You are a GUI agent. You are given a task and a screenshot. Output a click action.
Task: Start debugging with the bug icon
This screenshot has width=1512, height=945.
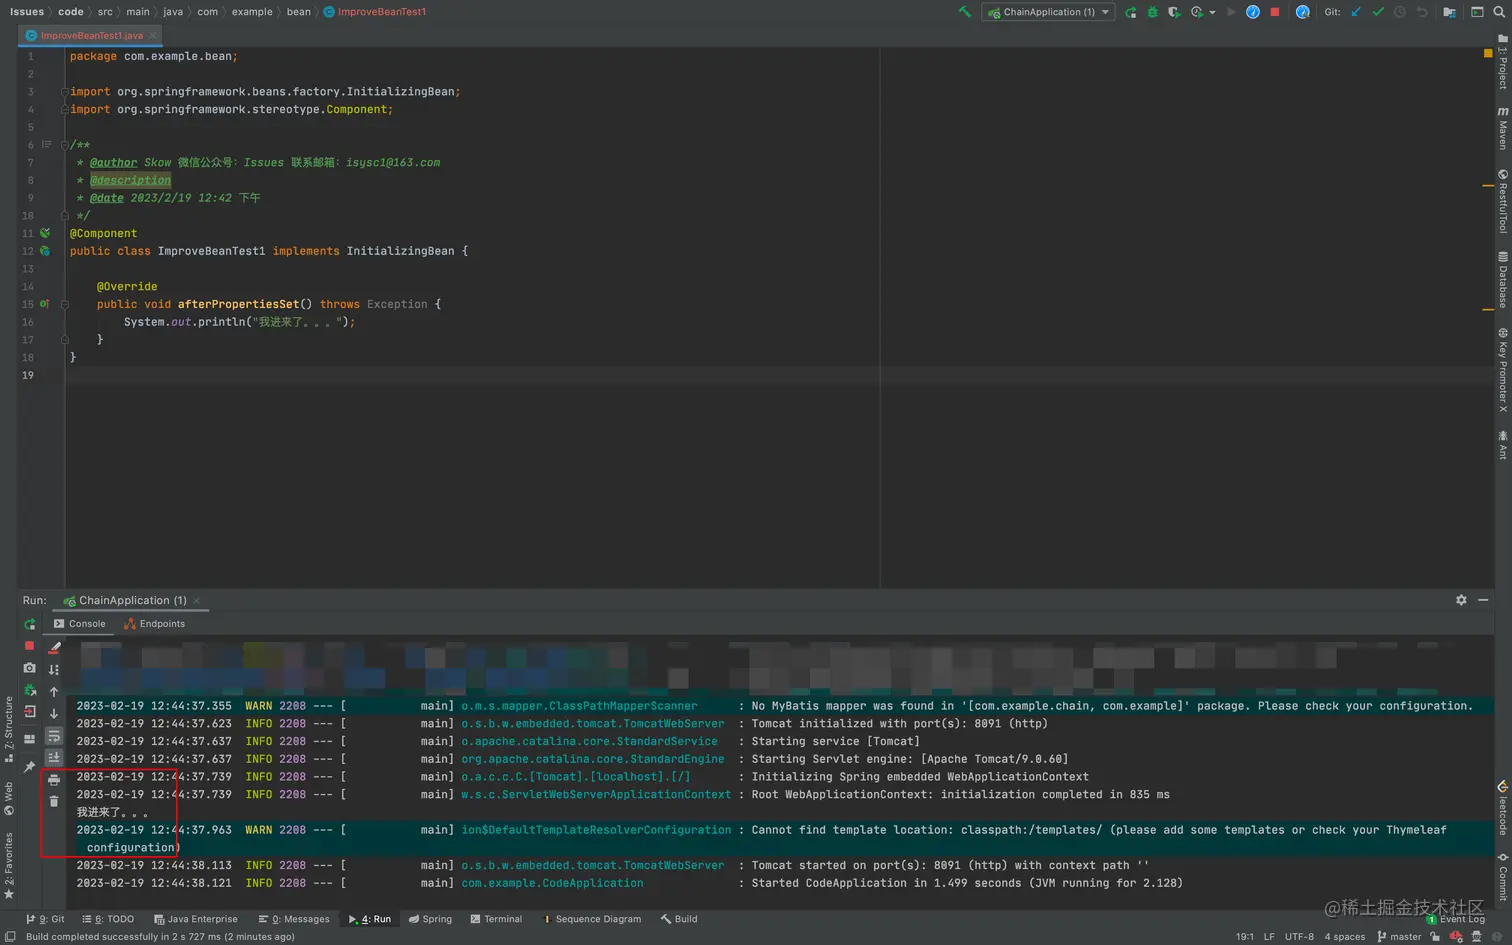point(1153,12)
